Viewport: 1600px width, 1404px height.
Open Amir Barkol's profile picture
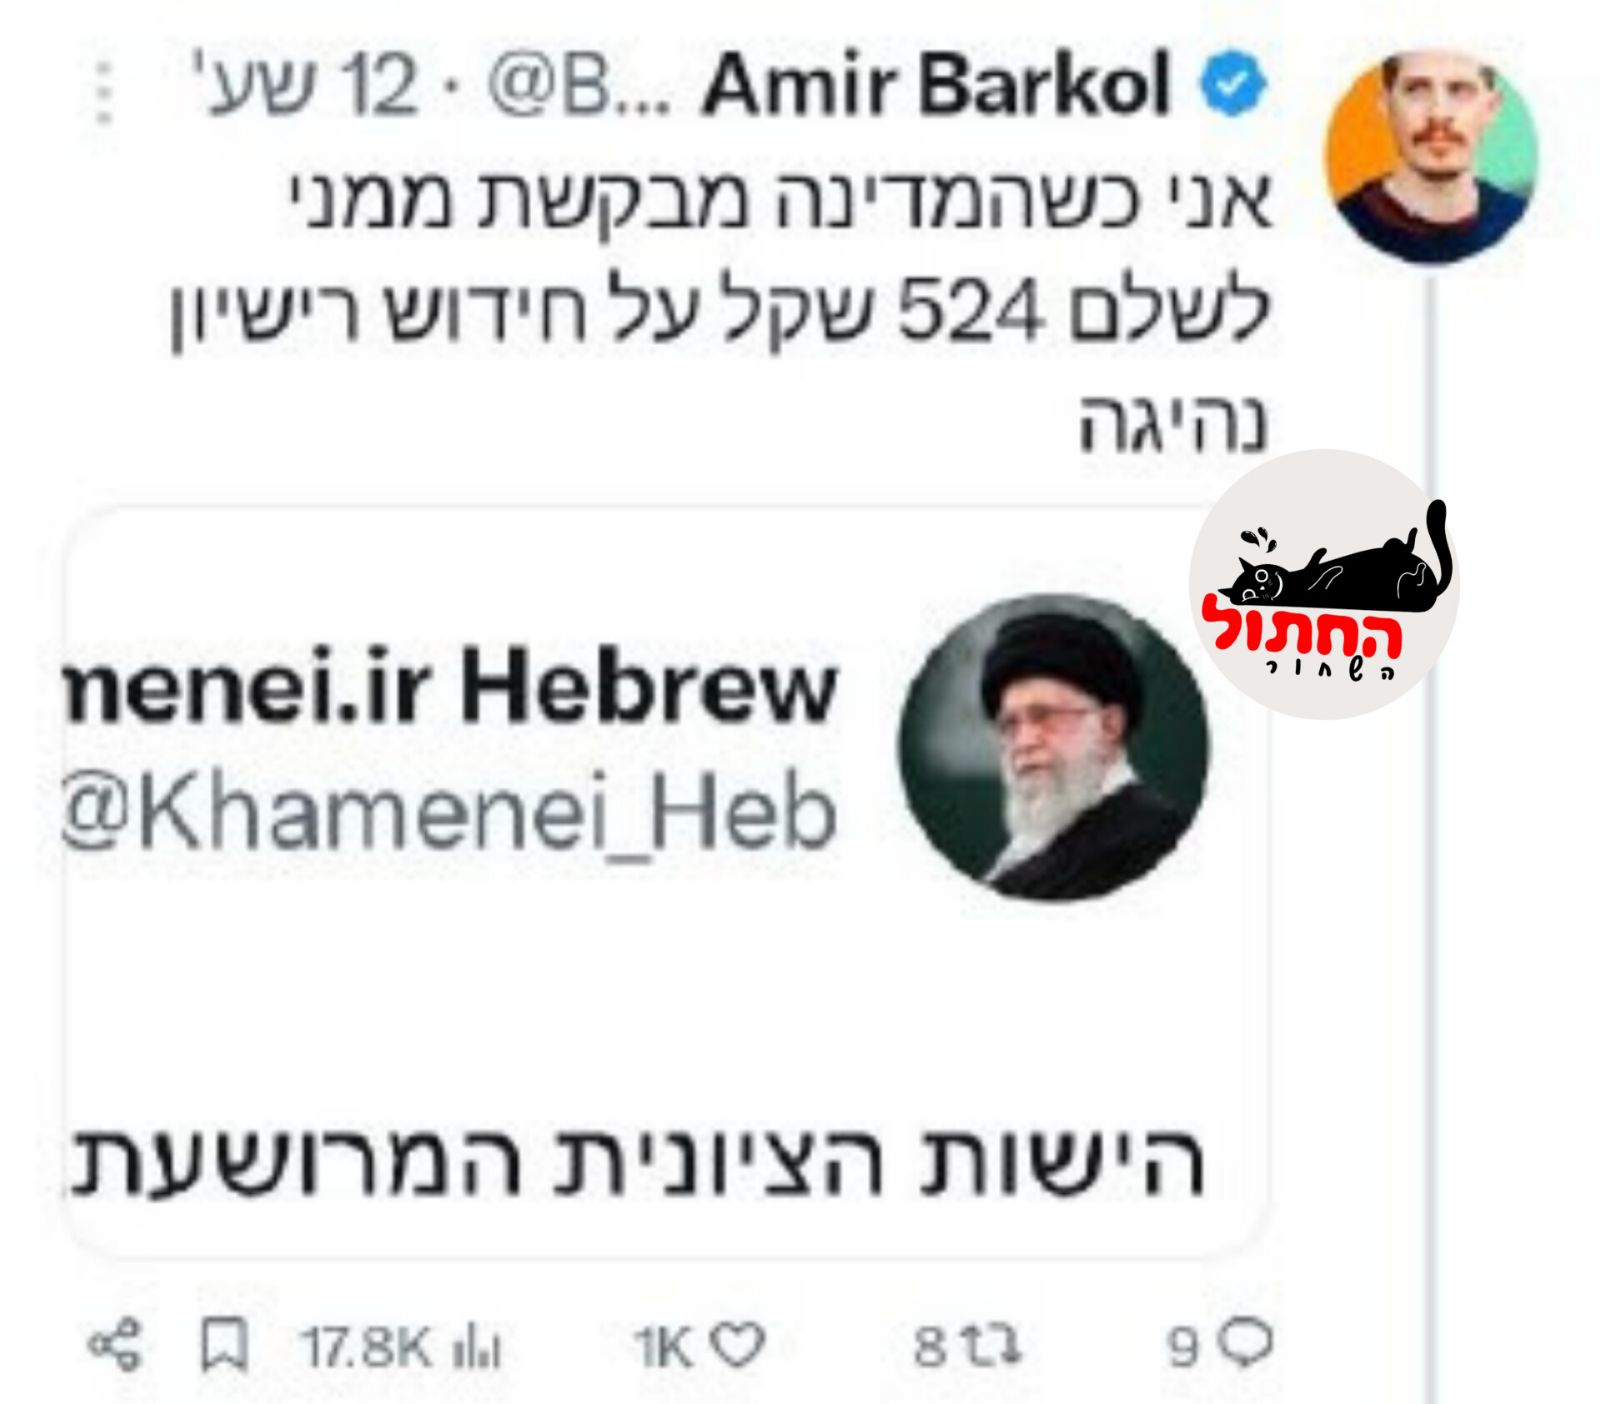1430,156
